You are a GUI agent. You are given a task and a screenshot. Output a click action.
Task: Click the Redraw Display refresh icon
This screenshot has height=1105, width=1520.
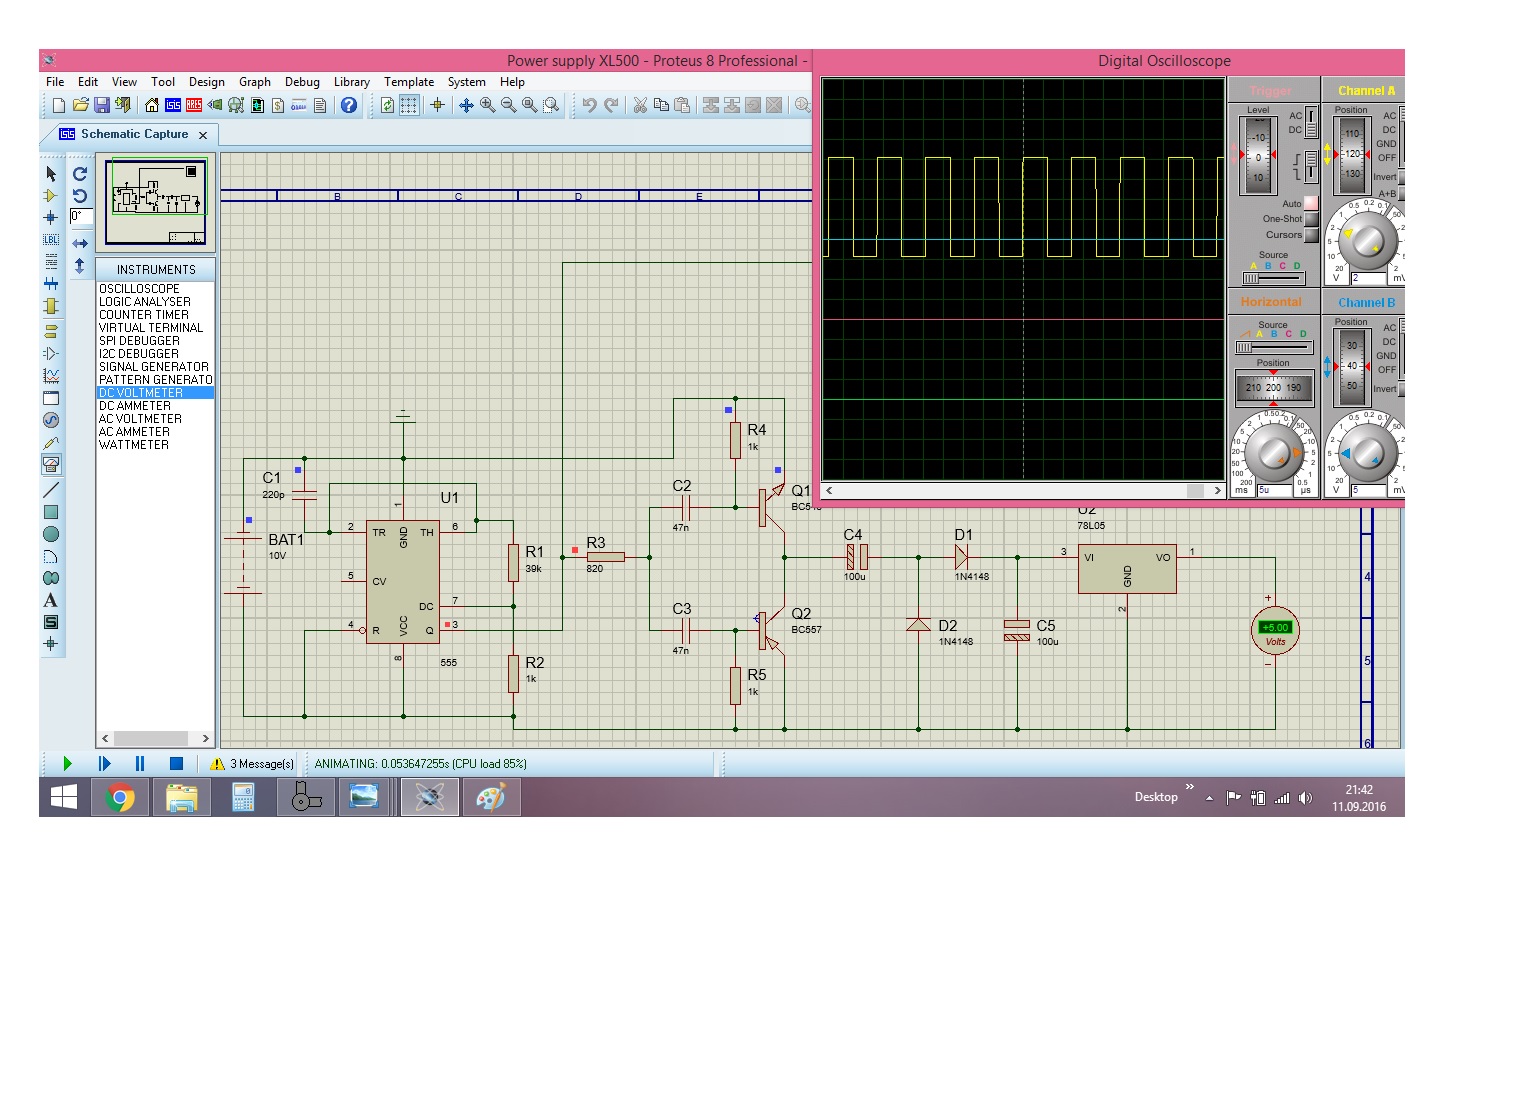tap(387, 105)
